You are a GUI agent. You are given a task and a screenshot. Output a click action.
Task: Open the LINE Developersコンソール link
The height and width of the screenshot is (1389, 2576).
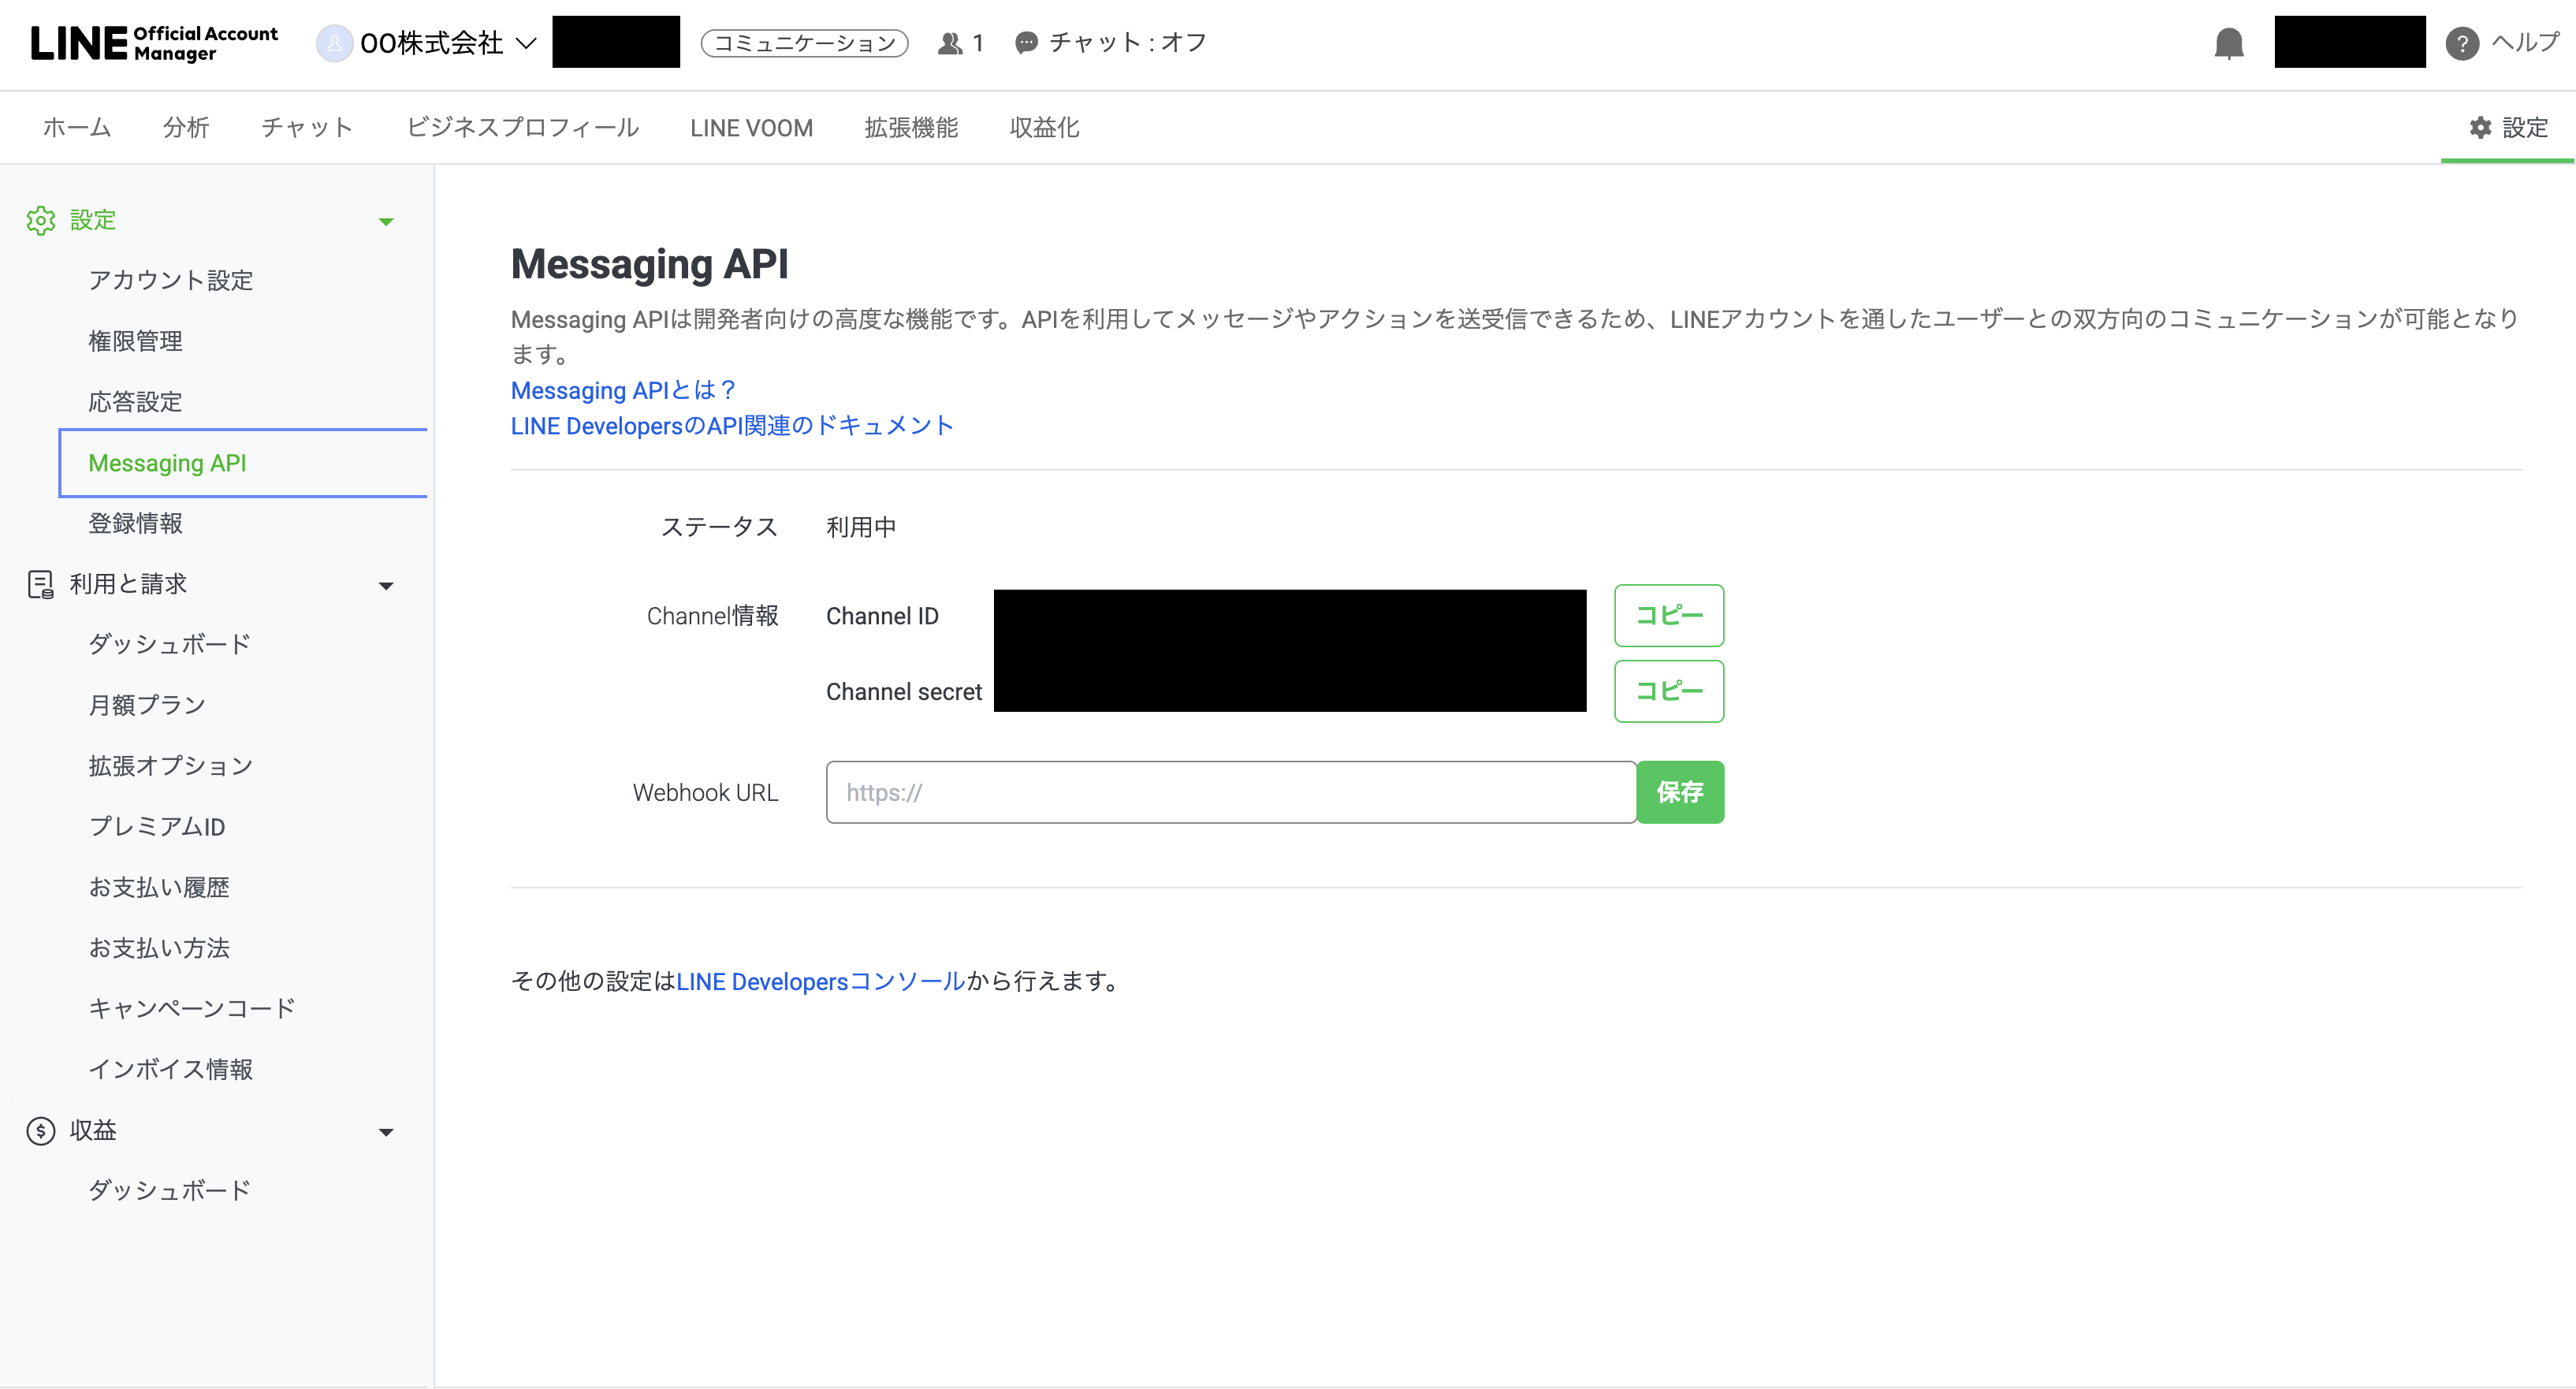(821, 981)
